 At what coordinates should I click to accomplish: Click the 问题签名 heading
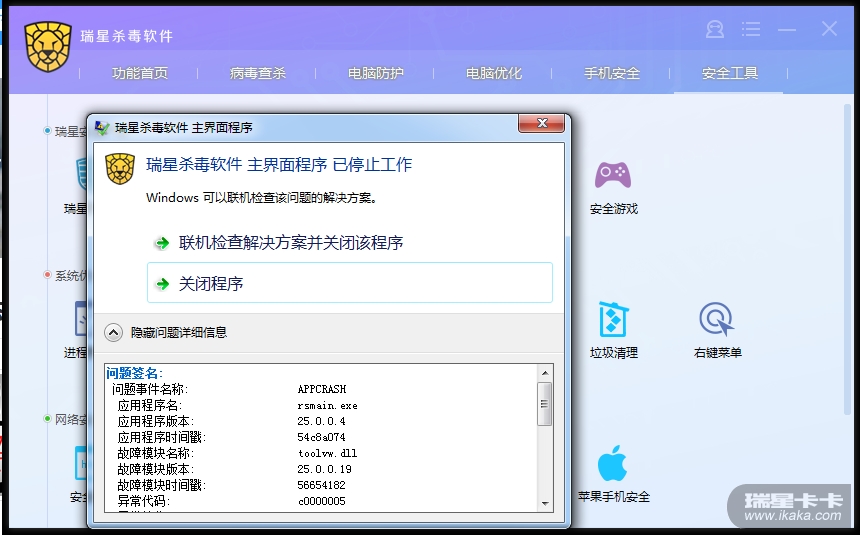point(134,373)
